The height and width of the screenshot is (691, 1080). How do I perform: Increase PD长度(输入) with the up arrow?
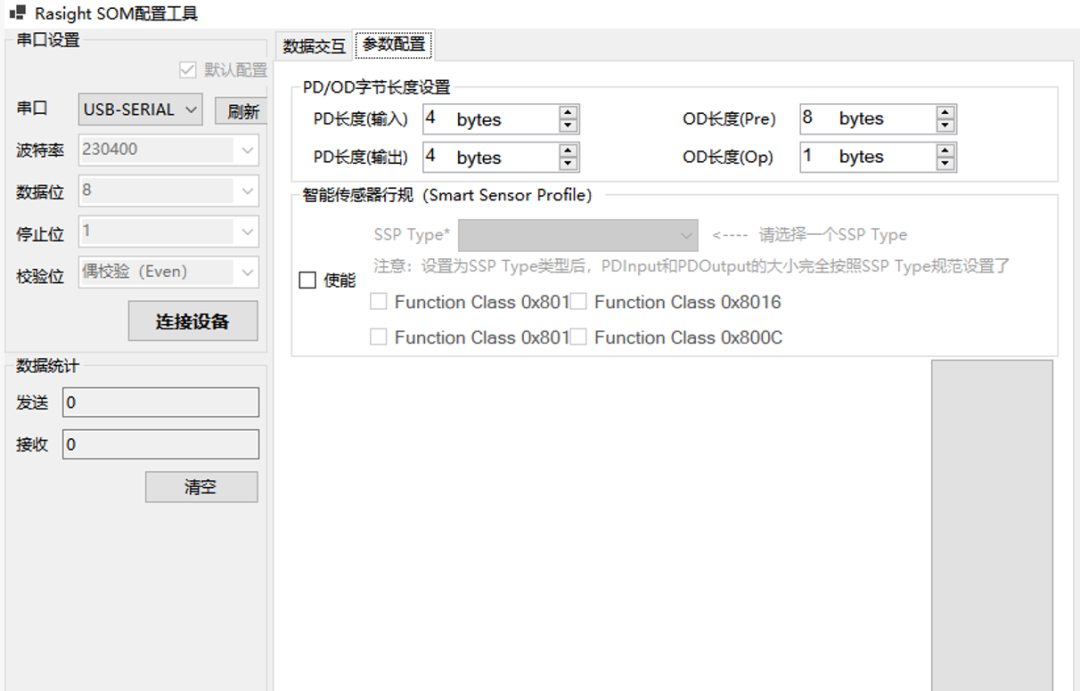coord(568,113)
